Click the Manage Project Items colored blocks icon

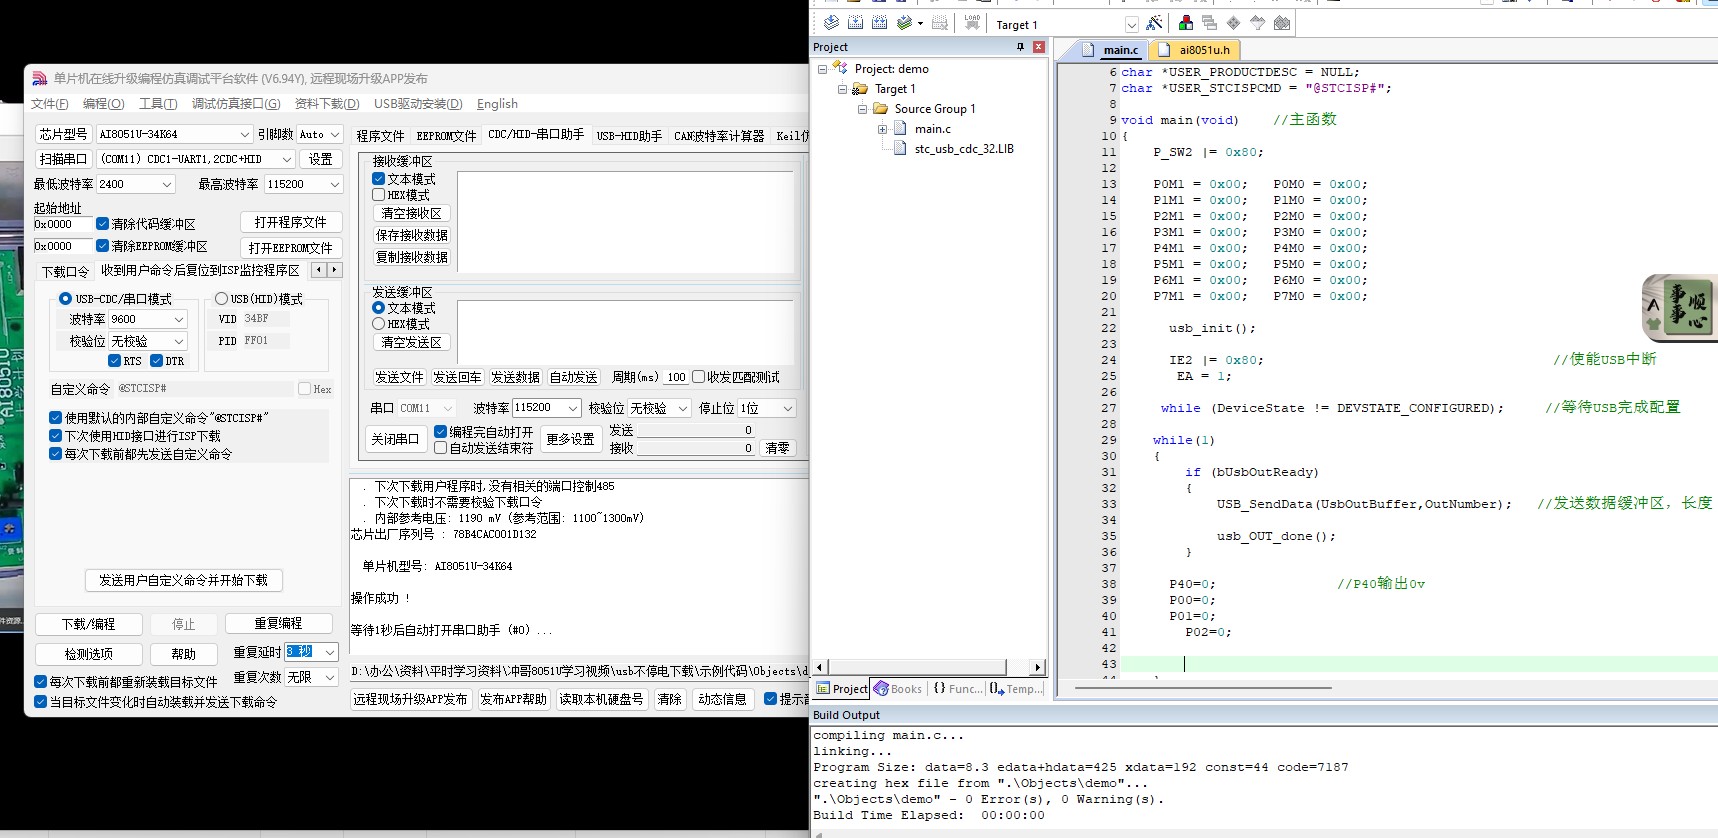click(x=1186, y=23)
